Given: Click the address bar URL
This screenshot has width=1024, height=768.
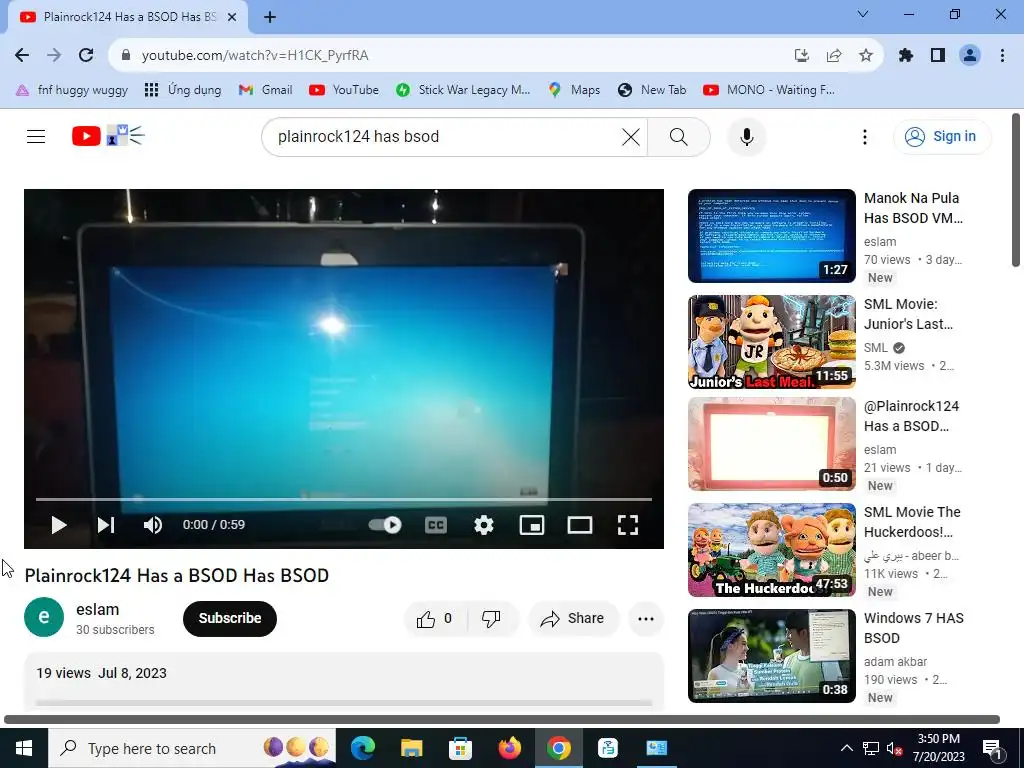Looking at the screenshot, I should coord(255,56).
